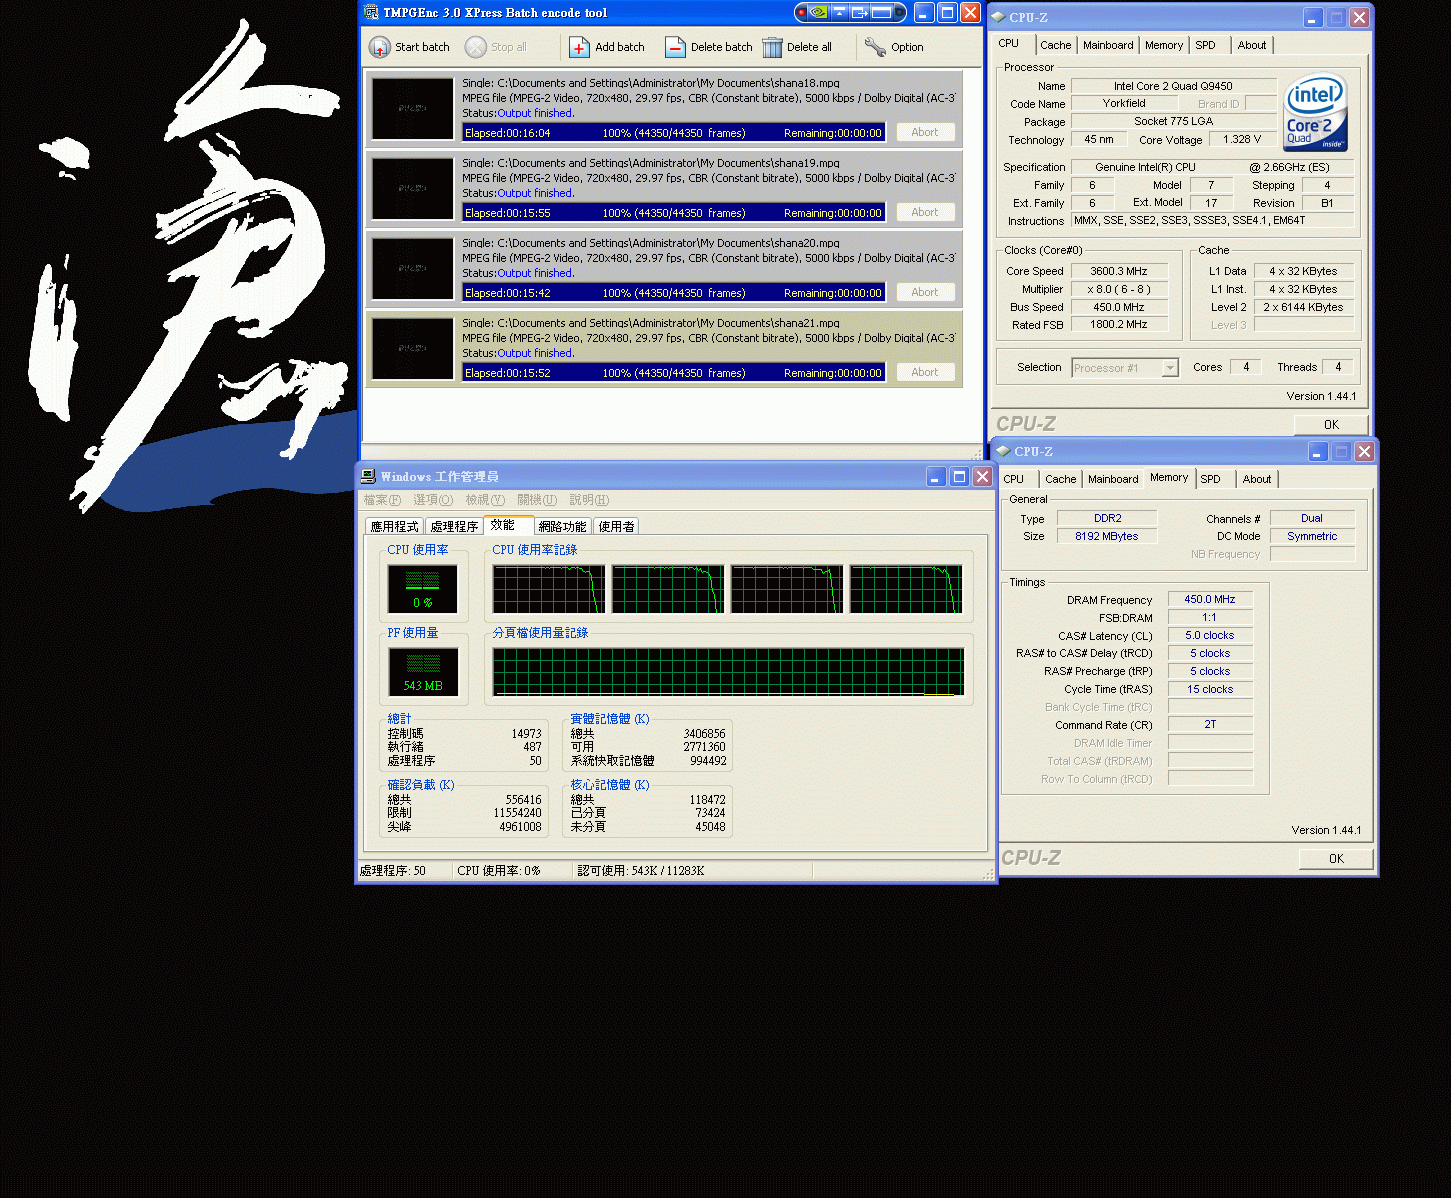Click Abort for the shana20.mpg job
Image resolution: width=1451 pixels, height=1198 pixels.
(925, 292)
